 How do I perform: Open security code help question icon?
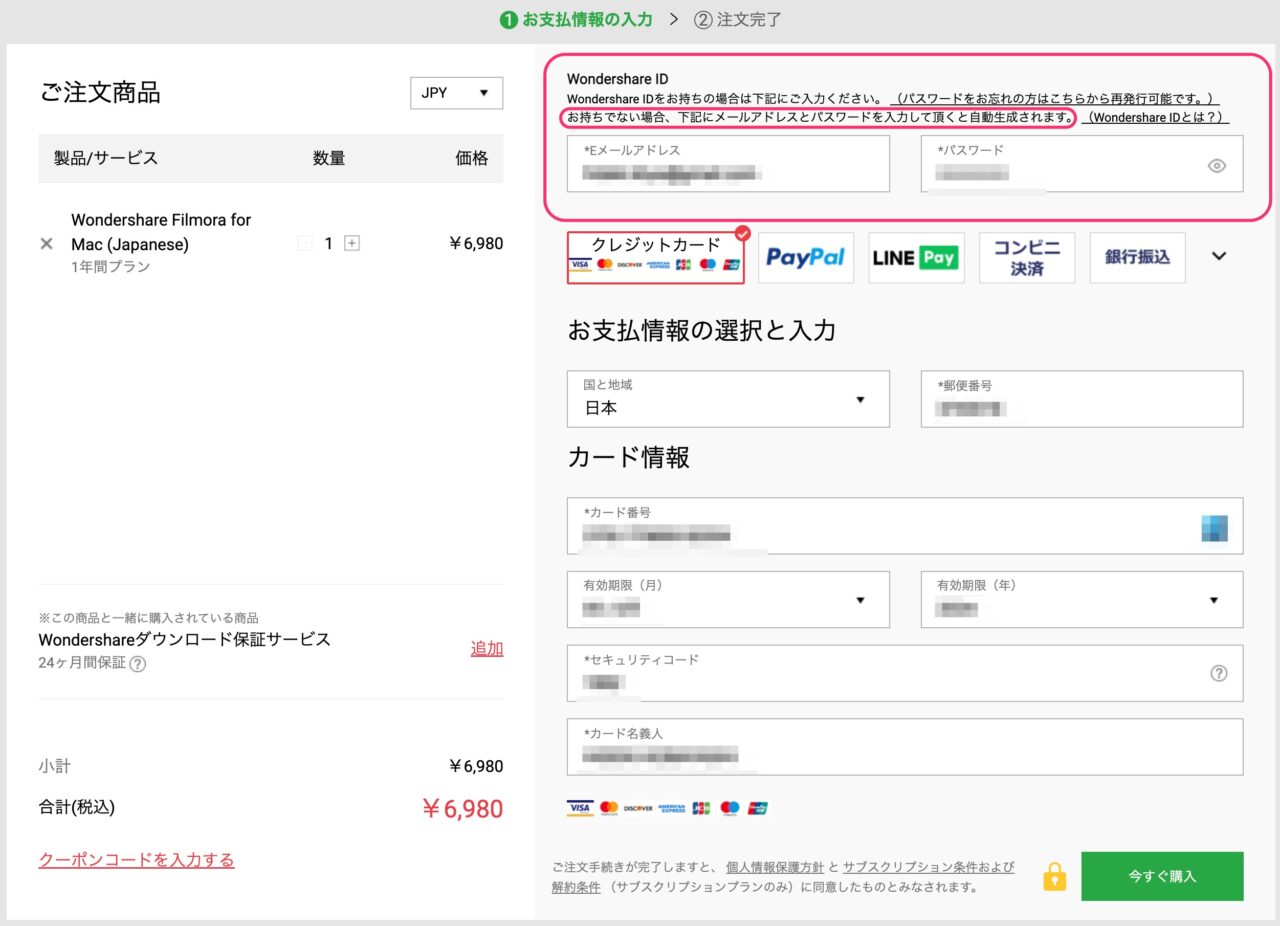(x=1219, y=673)
